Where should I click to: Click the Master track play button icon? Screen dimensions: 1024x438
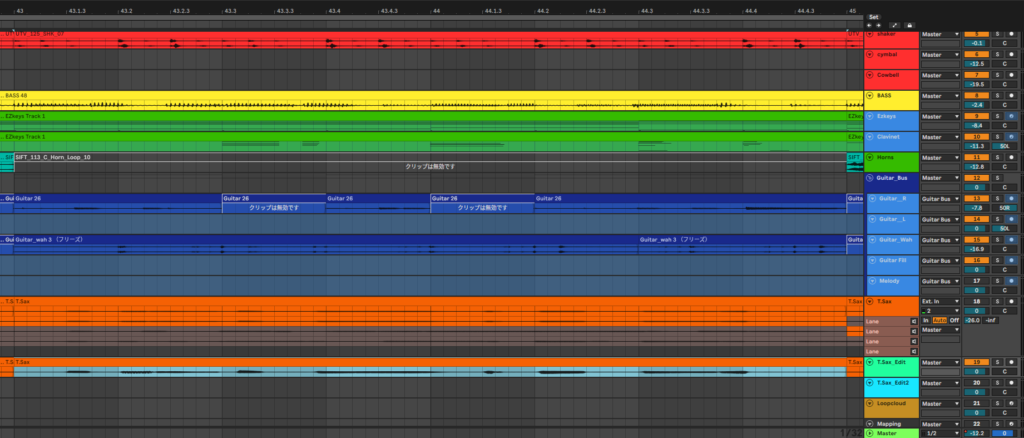[x=870, y=433]
